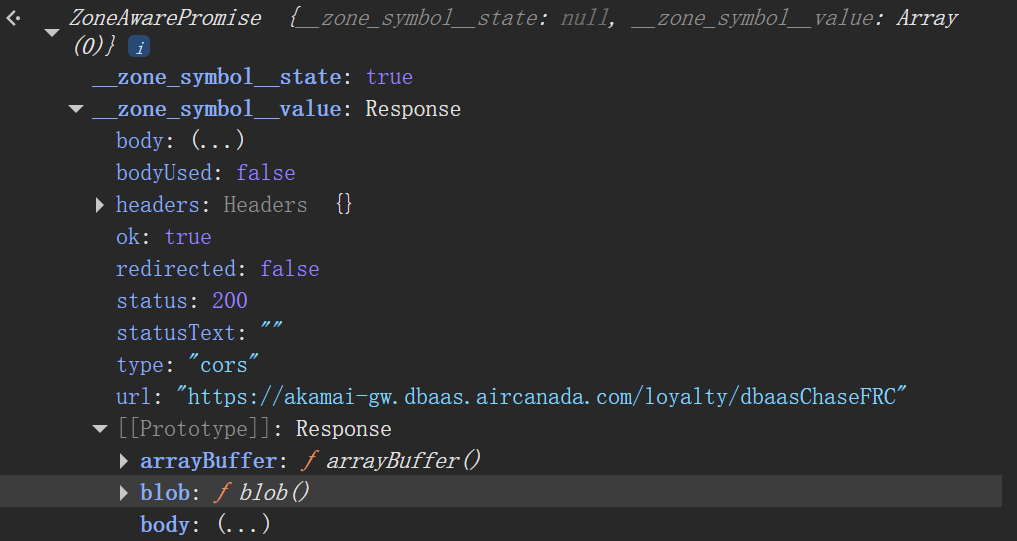
Task: Click the aircanada dbaasChaseFRC URL string
Action: [x=546, y=397]
